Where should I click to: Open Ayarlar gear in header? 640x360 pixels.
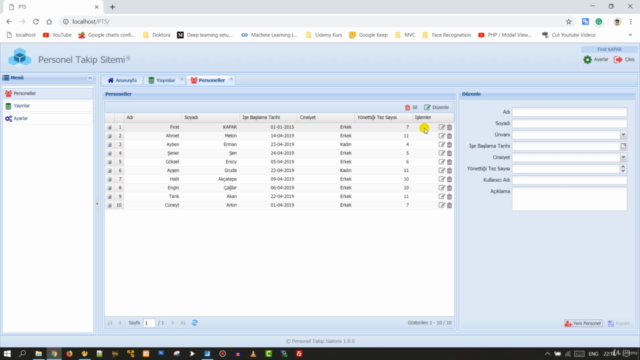[587, 60]
